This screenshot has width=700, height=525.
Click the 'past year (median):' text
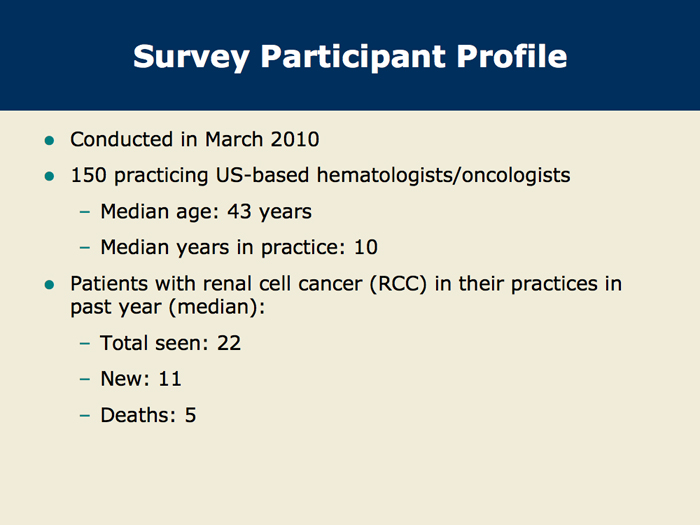[x=167, y=307]
